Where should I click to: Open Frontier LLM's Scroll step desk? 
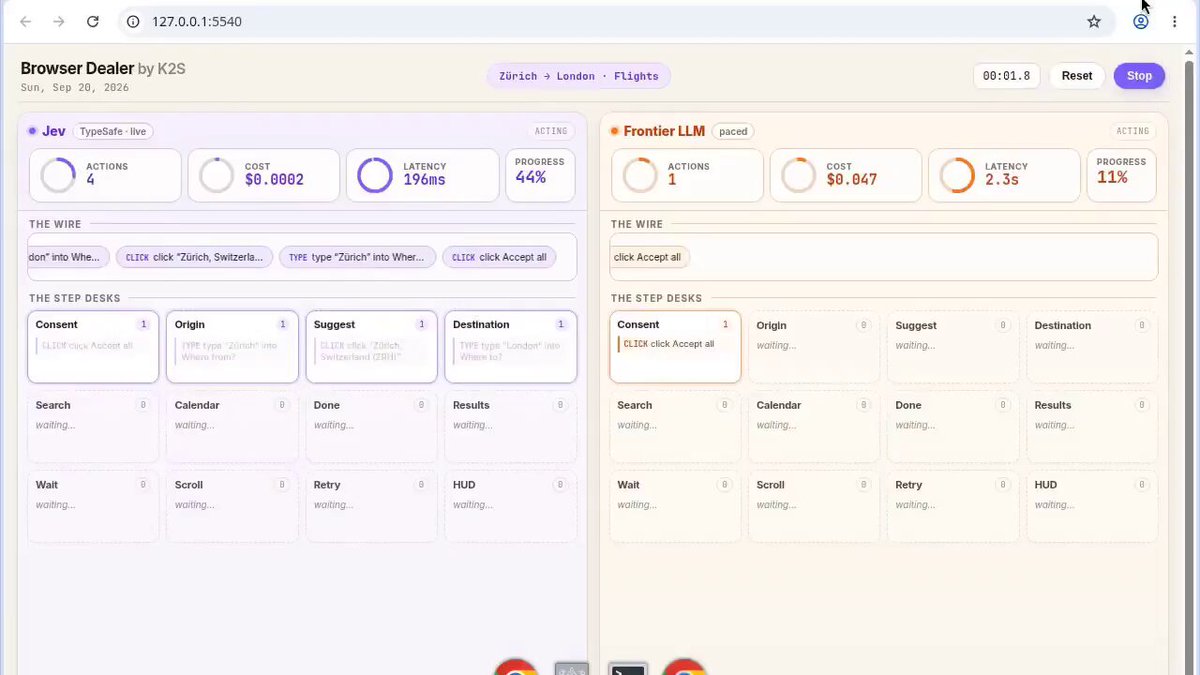(x=814, y=506)
